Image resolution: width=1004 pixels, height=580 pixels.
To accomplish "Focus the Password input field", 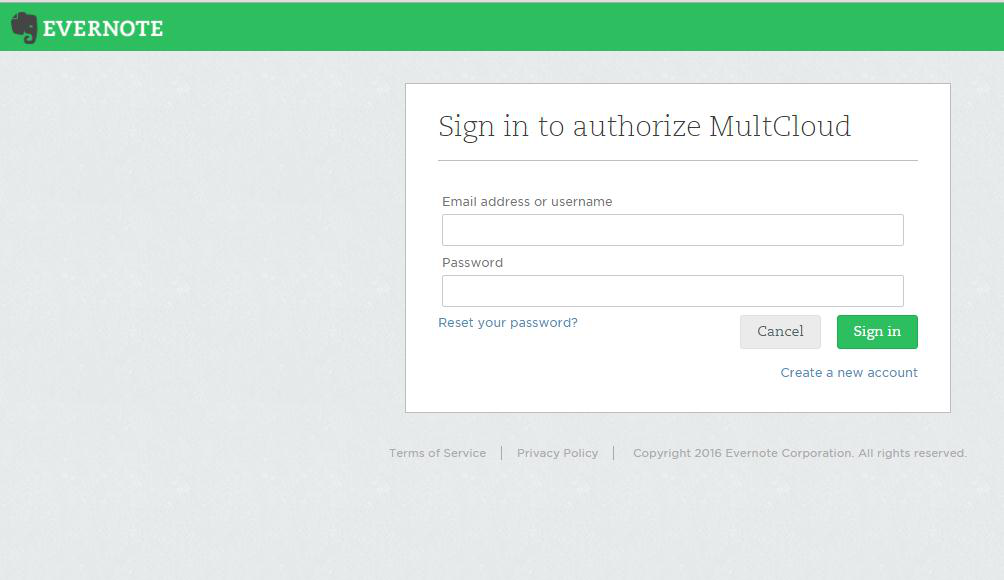I will (672, 291).
